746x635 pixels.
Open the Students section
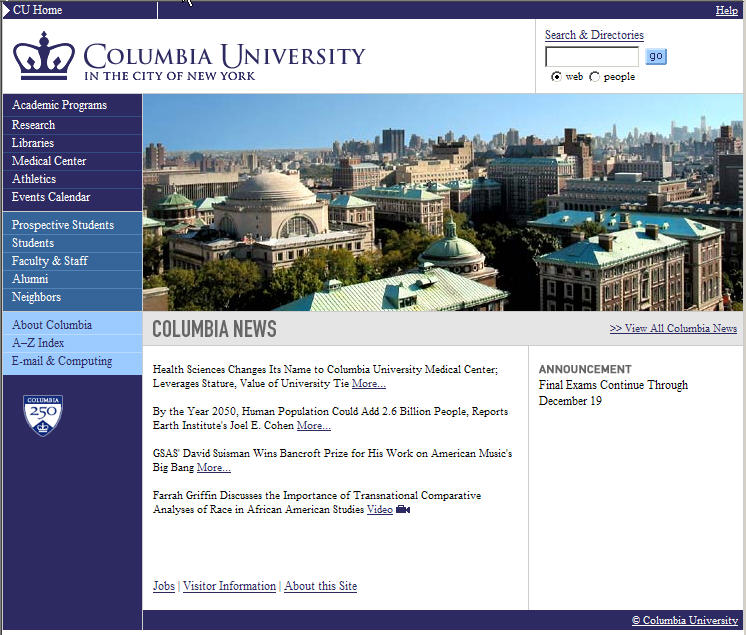[x=33, y=243]
